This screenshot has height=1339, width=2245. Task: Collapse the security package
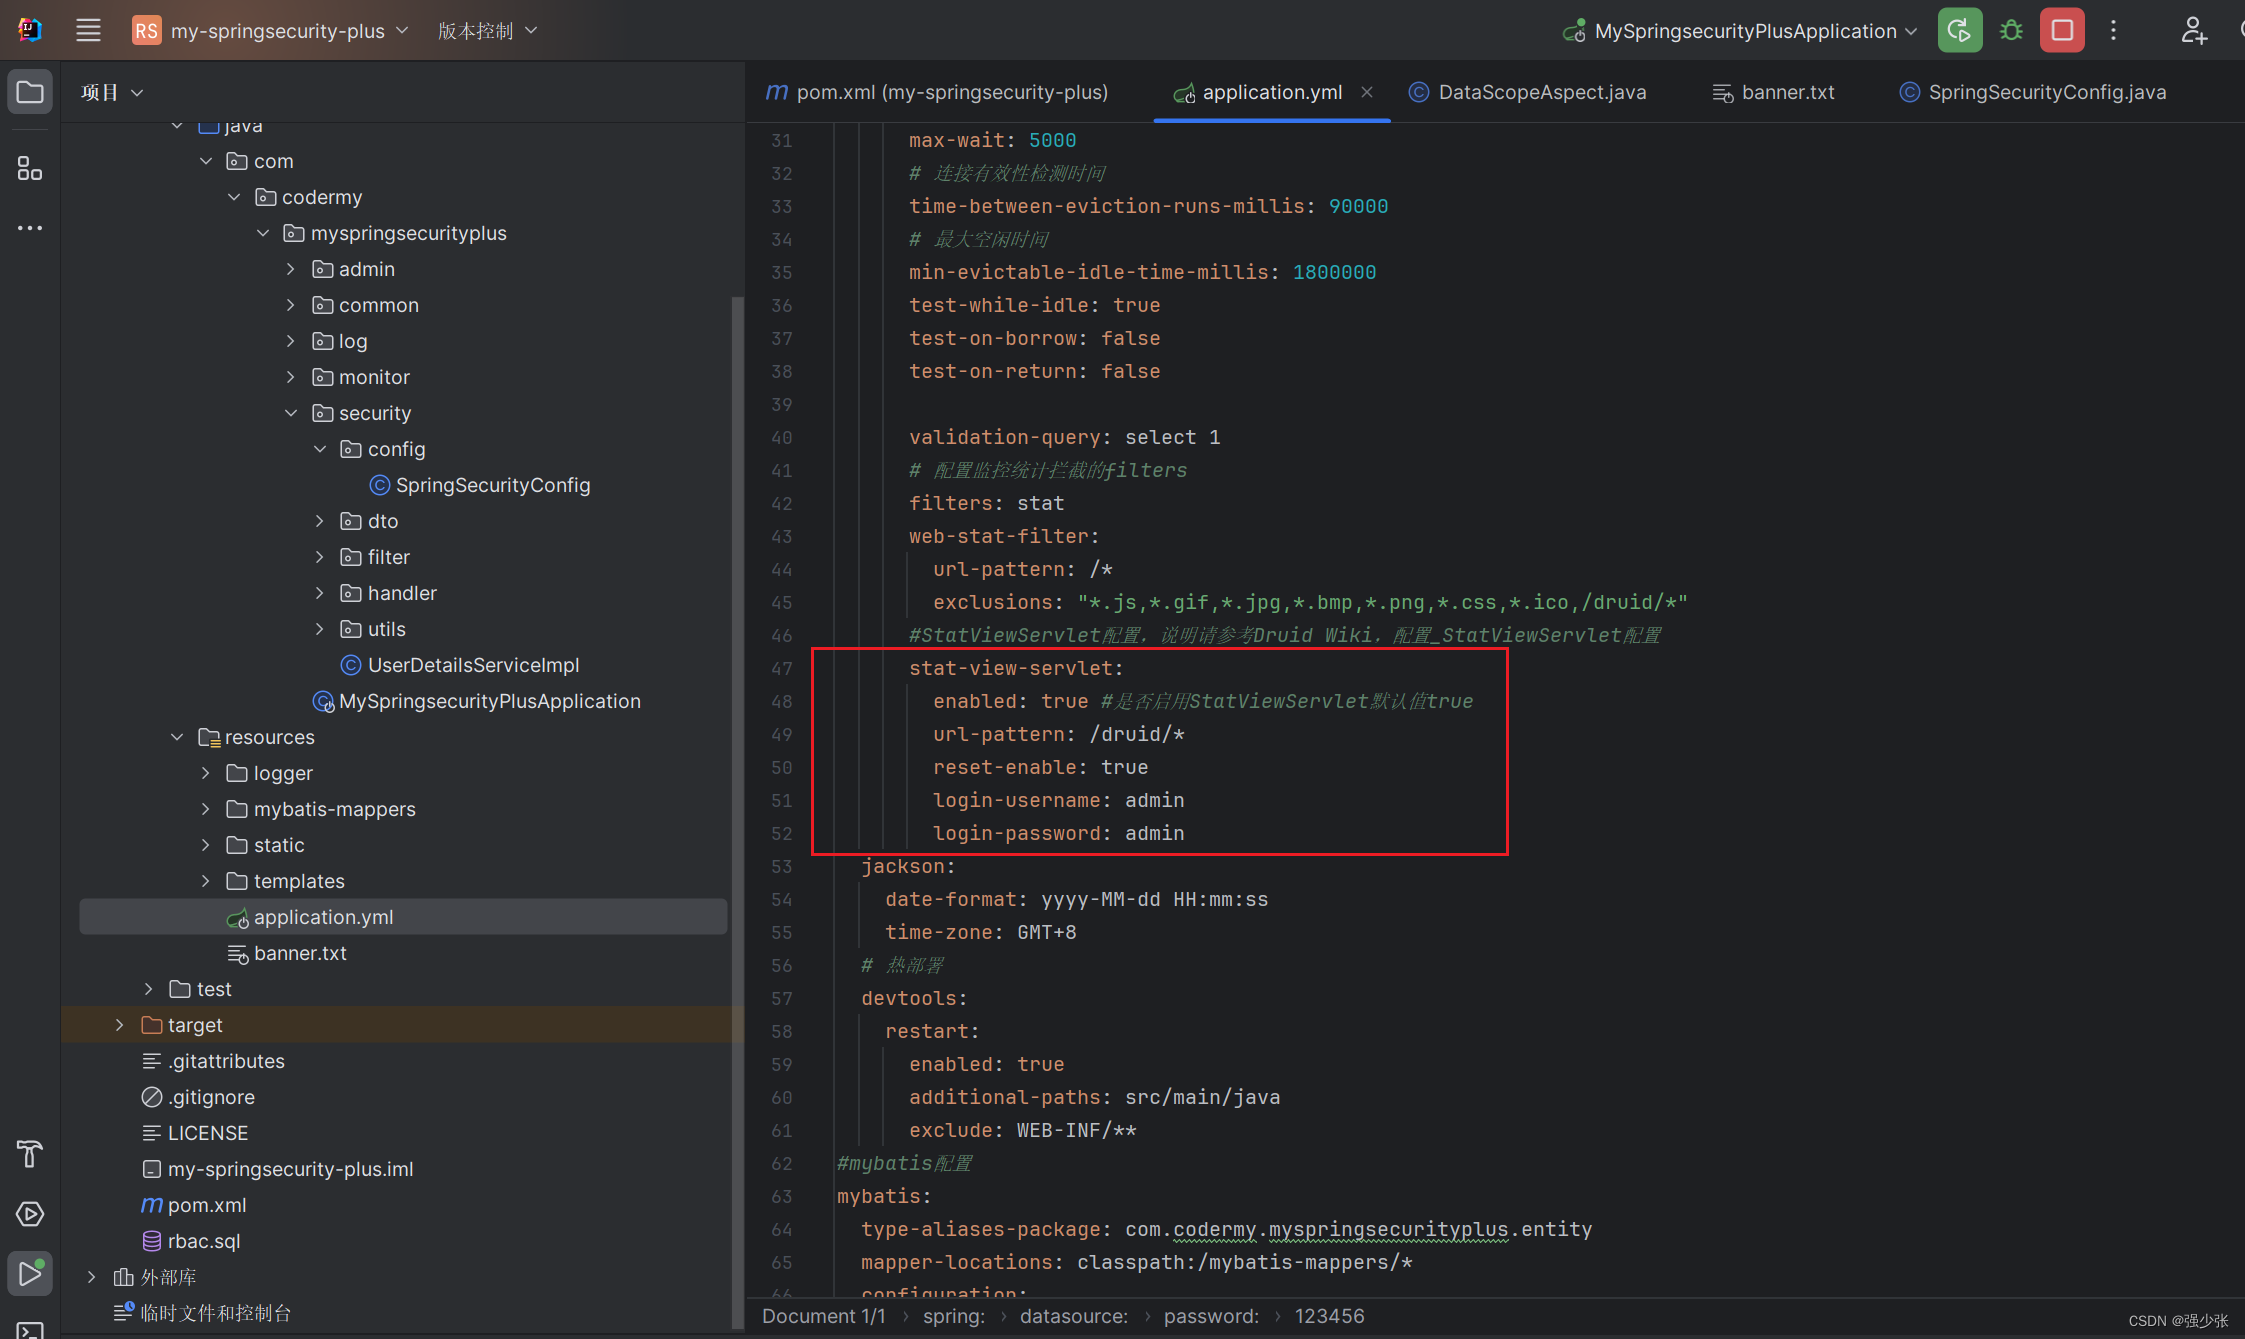[x=291, y=413]
